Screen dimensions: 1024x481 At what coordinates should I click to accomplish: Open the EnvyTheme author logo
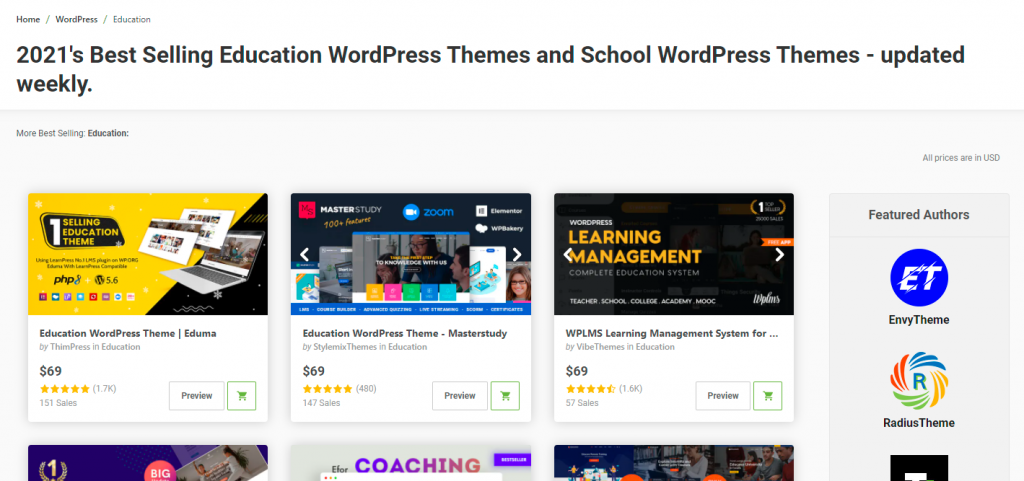[x=919, y=277]
